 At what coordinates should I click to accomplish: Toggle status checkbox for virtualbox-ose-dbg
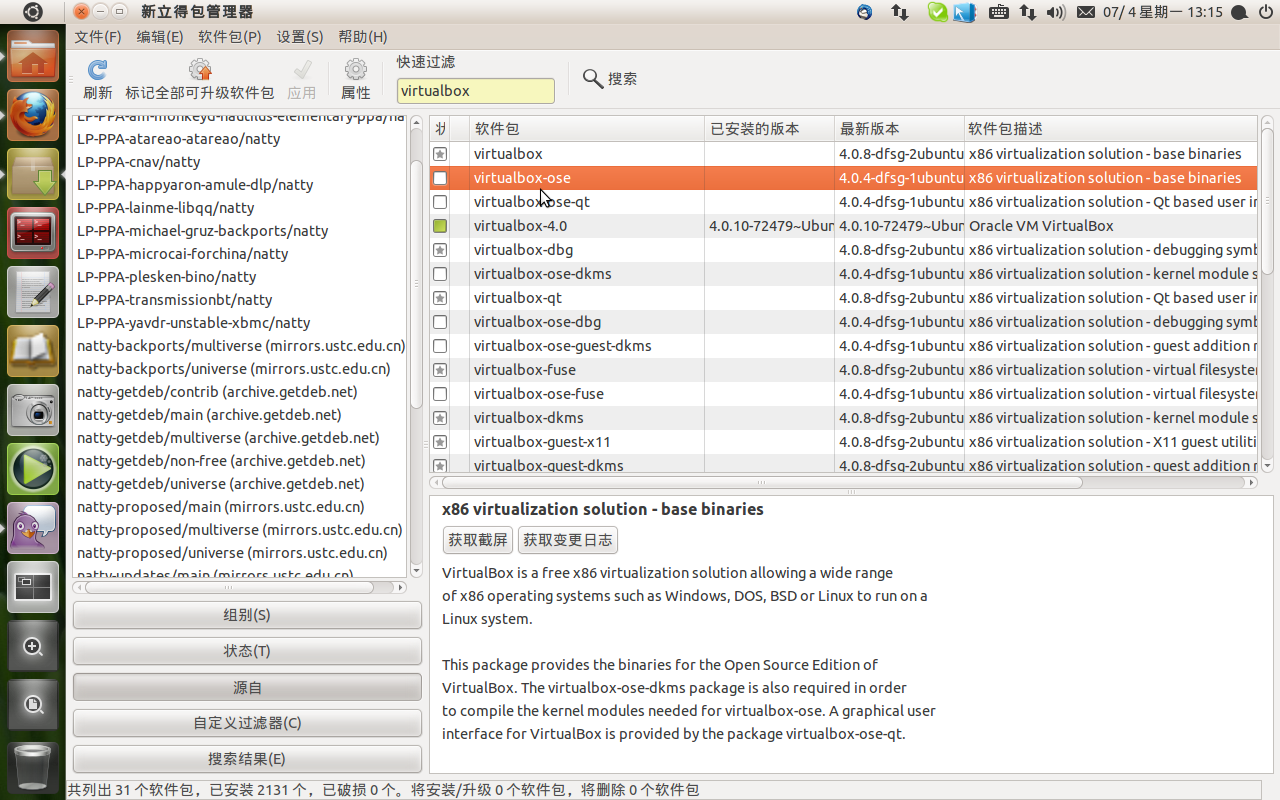pyautogui.click(x=440, y=322)
